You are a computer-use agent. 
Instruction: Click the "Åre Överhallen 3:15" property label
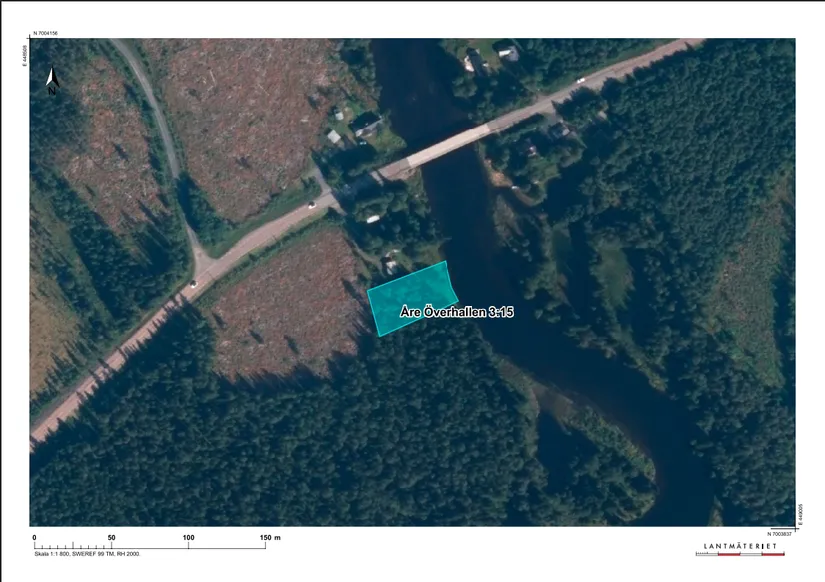(x=456, y=312)
